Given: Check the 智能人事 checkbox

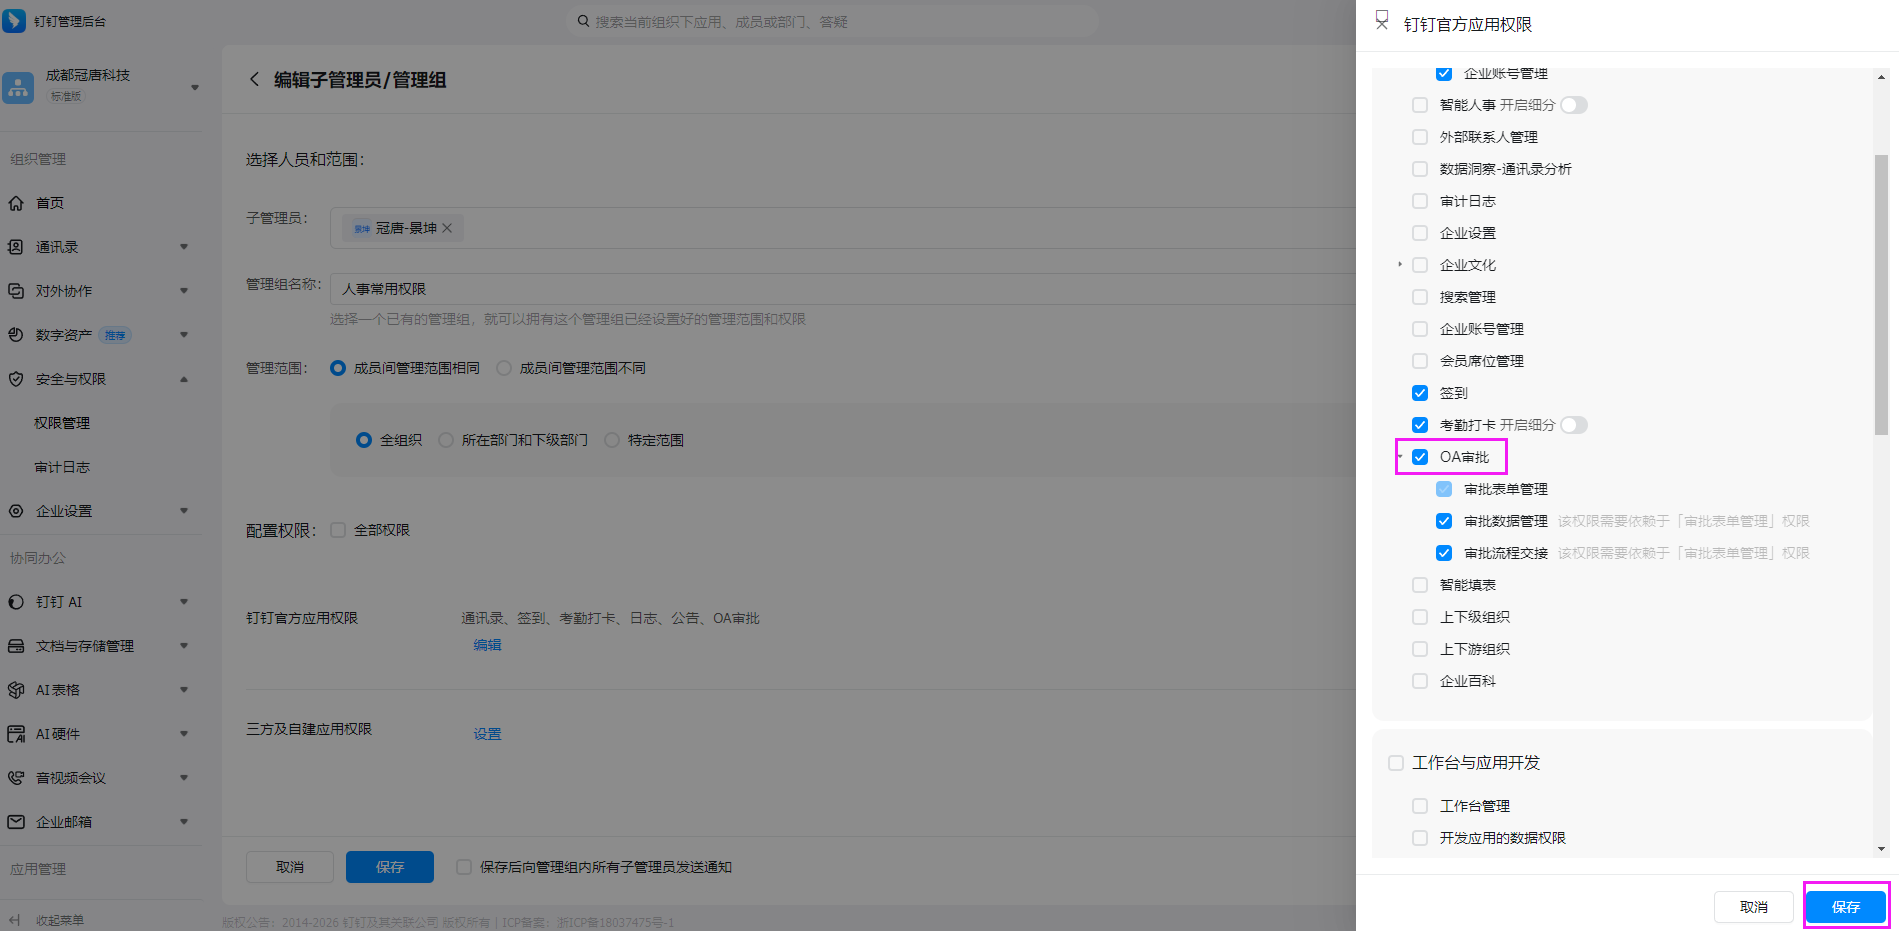Looking at the screenshot, I should click(x=1420, y=105).
